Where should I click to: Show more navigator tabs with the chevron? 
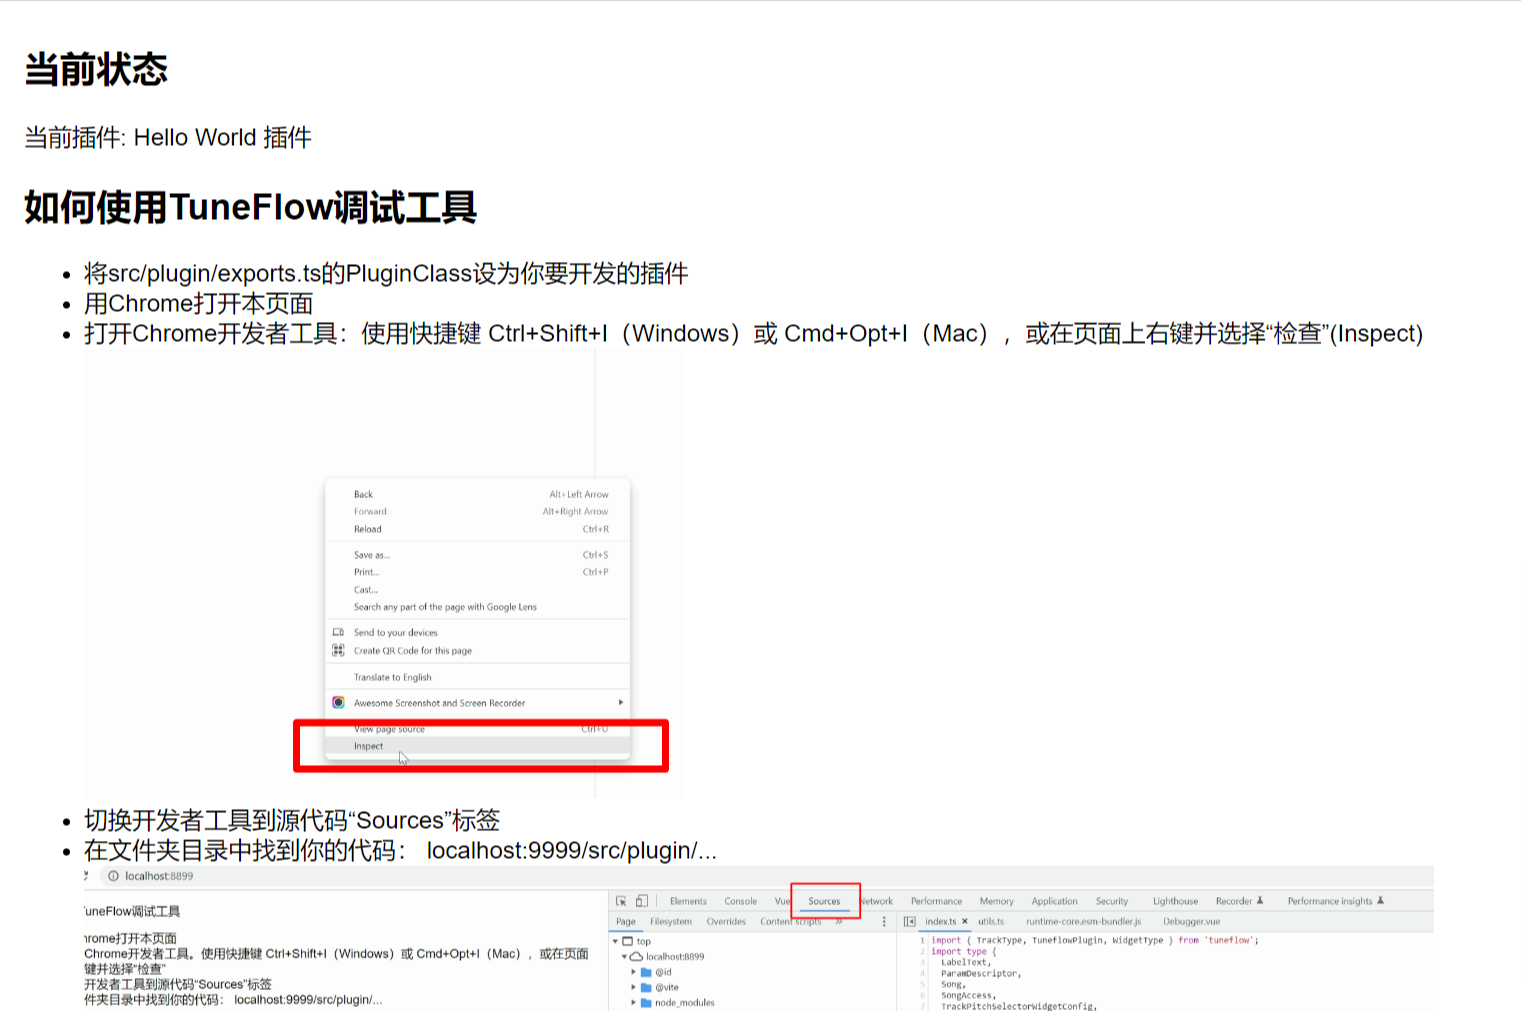839,922
